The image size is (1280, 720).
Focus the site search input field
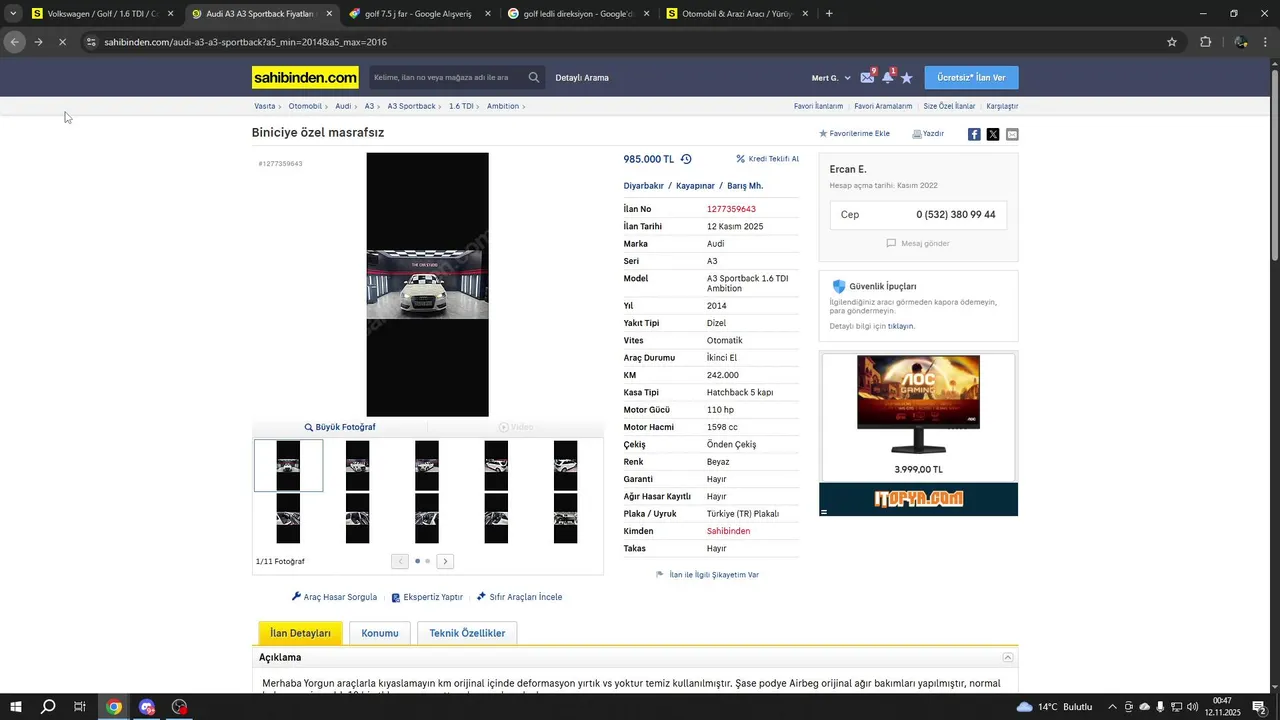[447, 77]
